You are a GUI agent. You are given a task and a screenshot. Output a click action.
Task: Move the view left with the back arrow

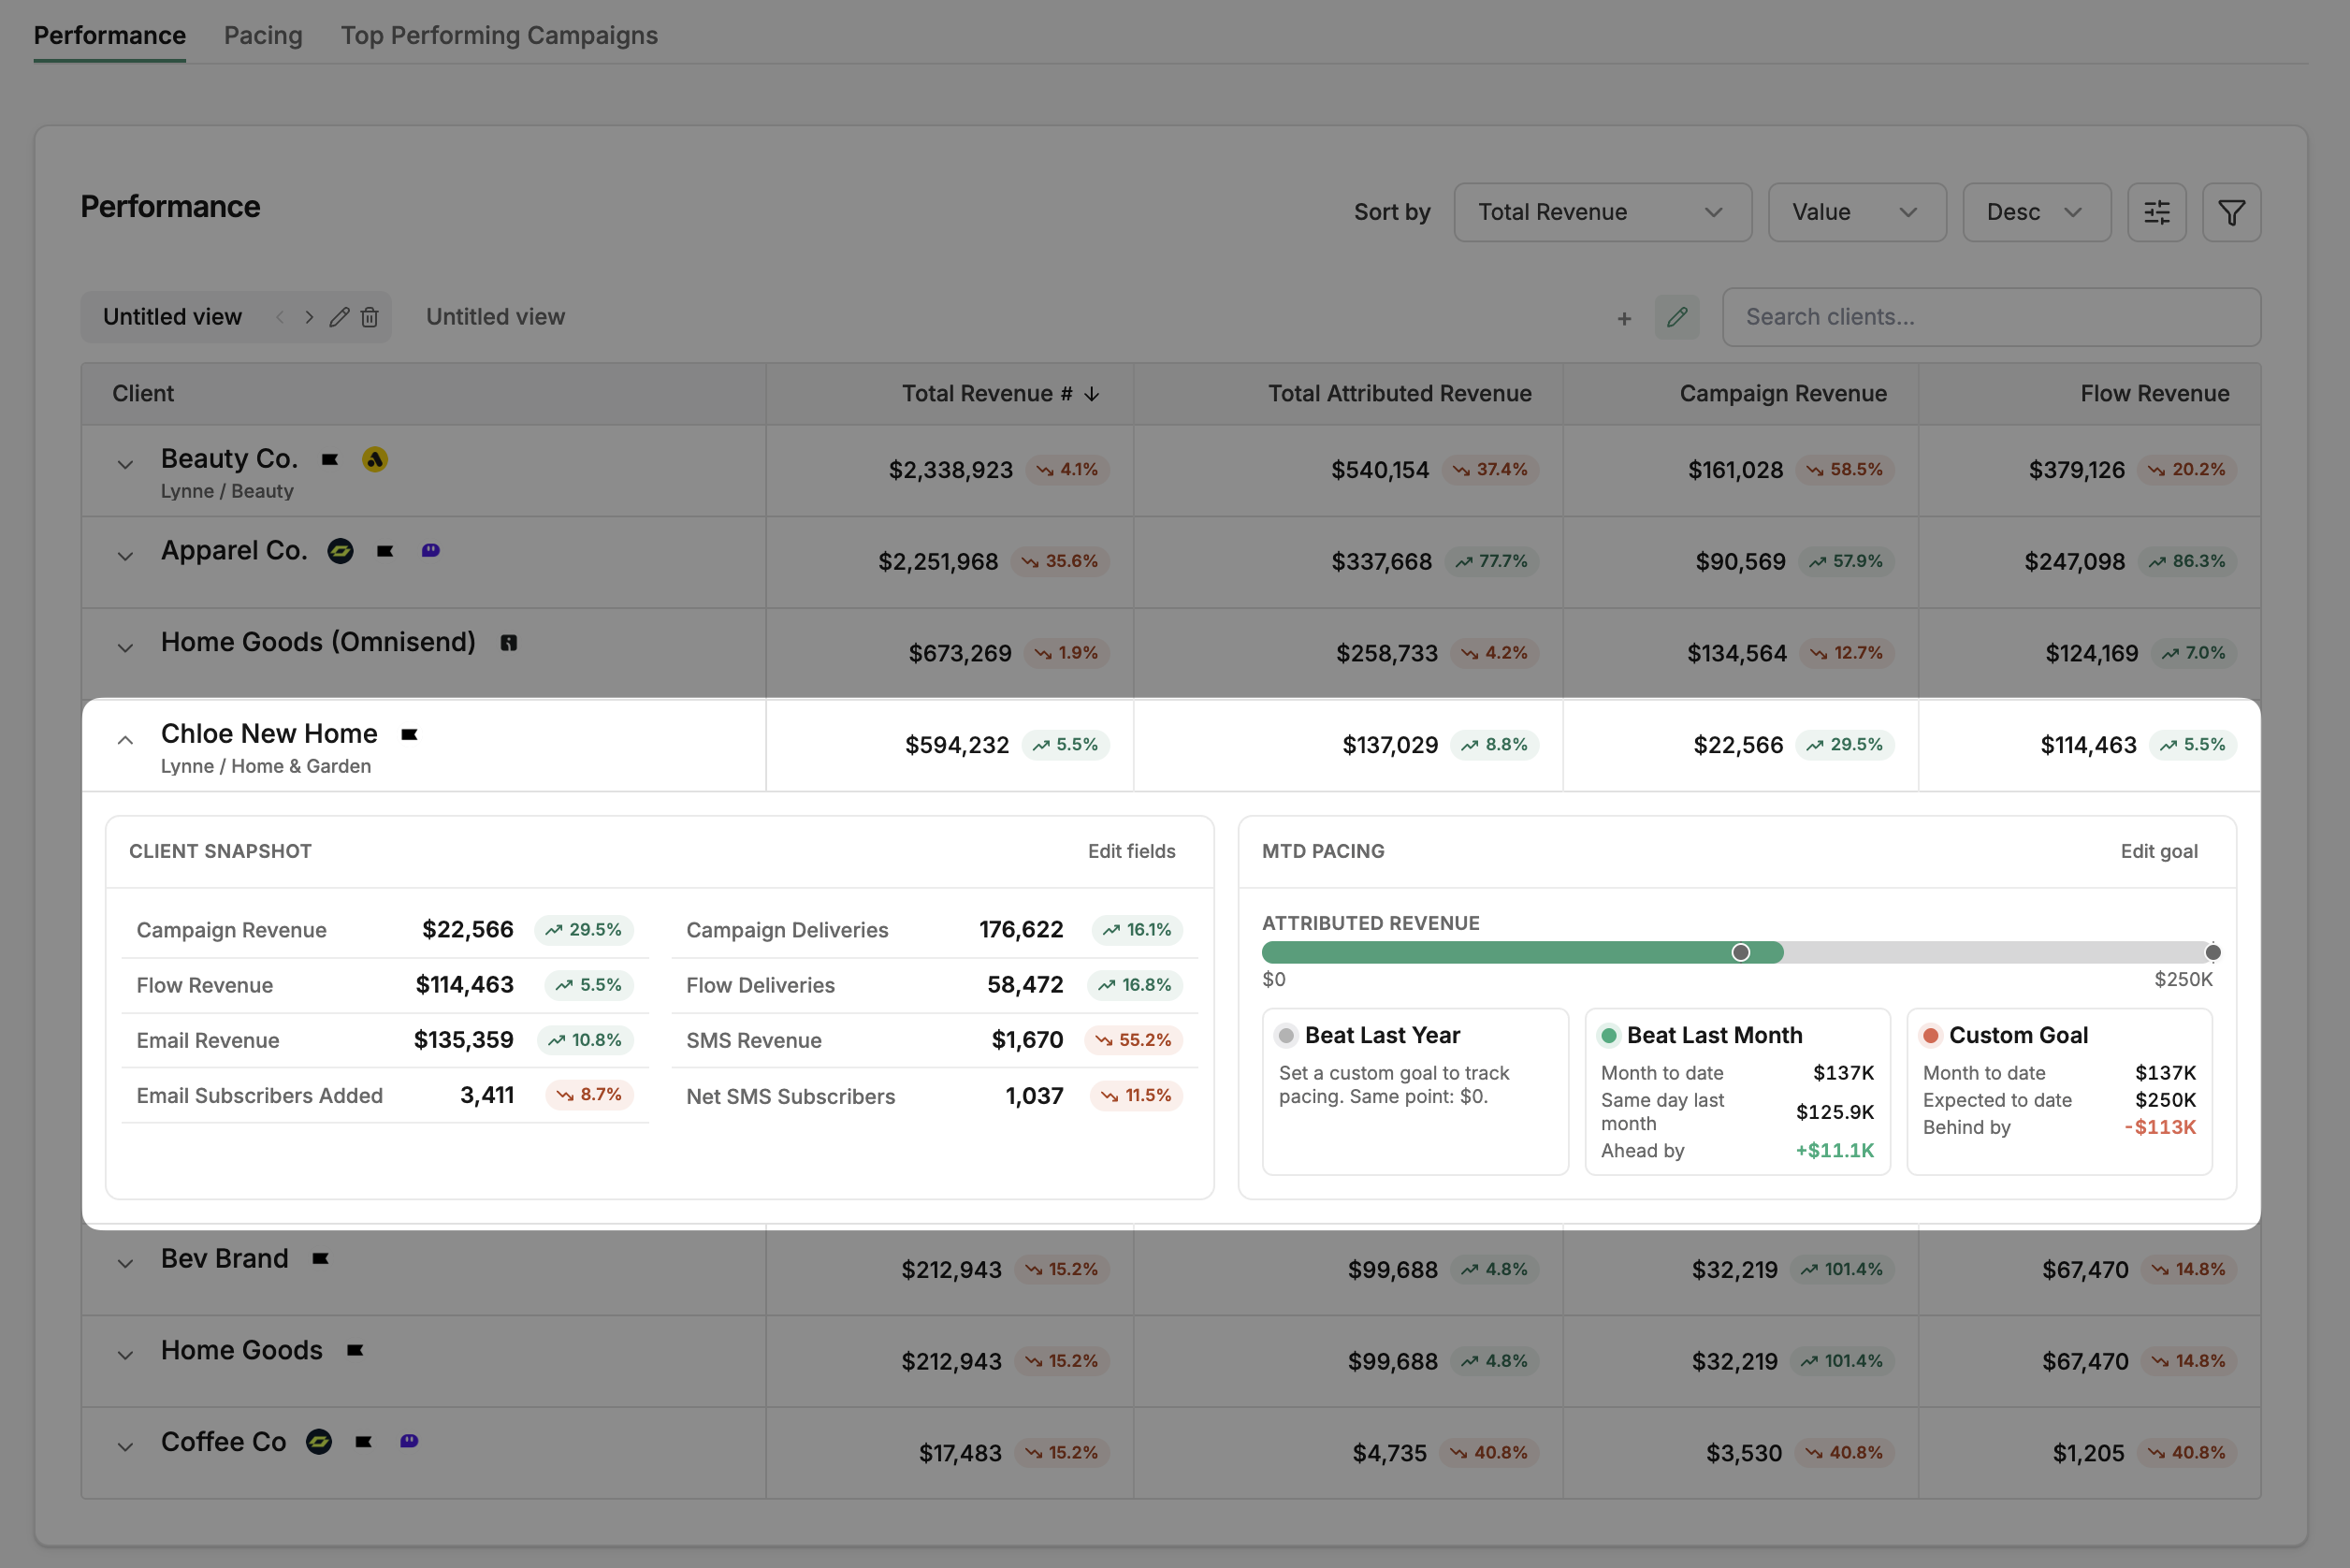280,317
